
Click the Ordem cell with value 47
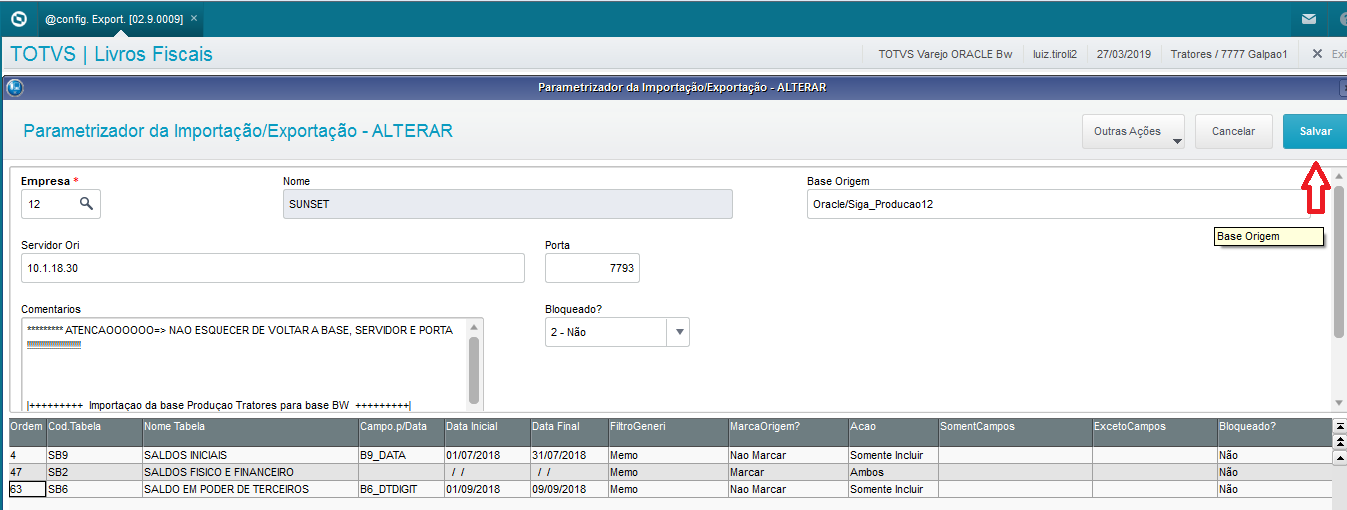tap(27, 472)
